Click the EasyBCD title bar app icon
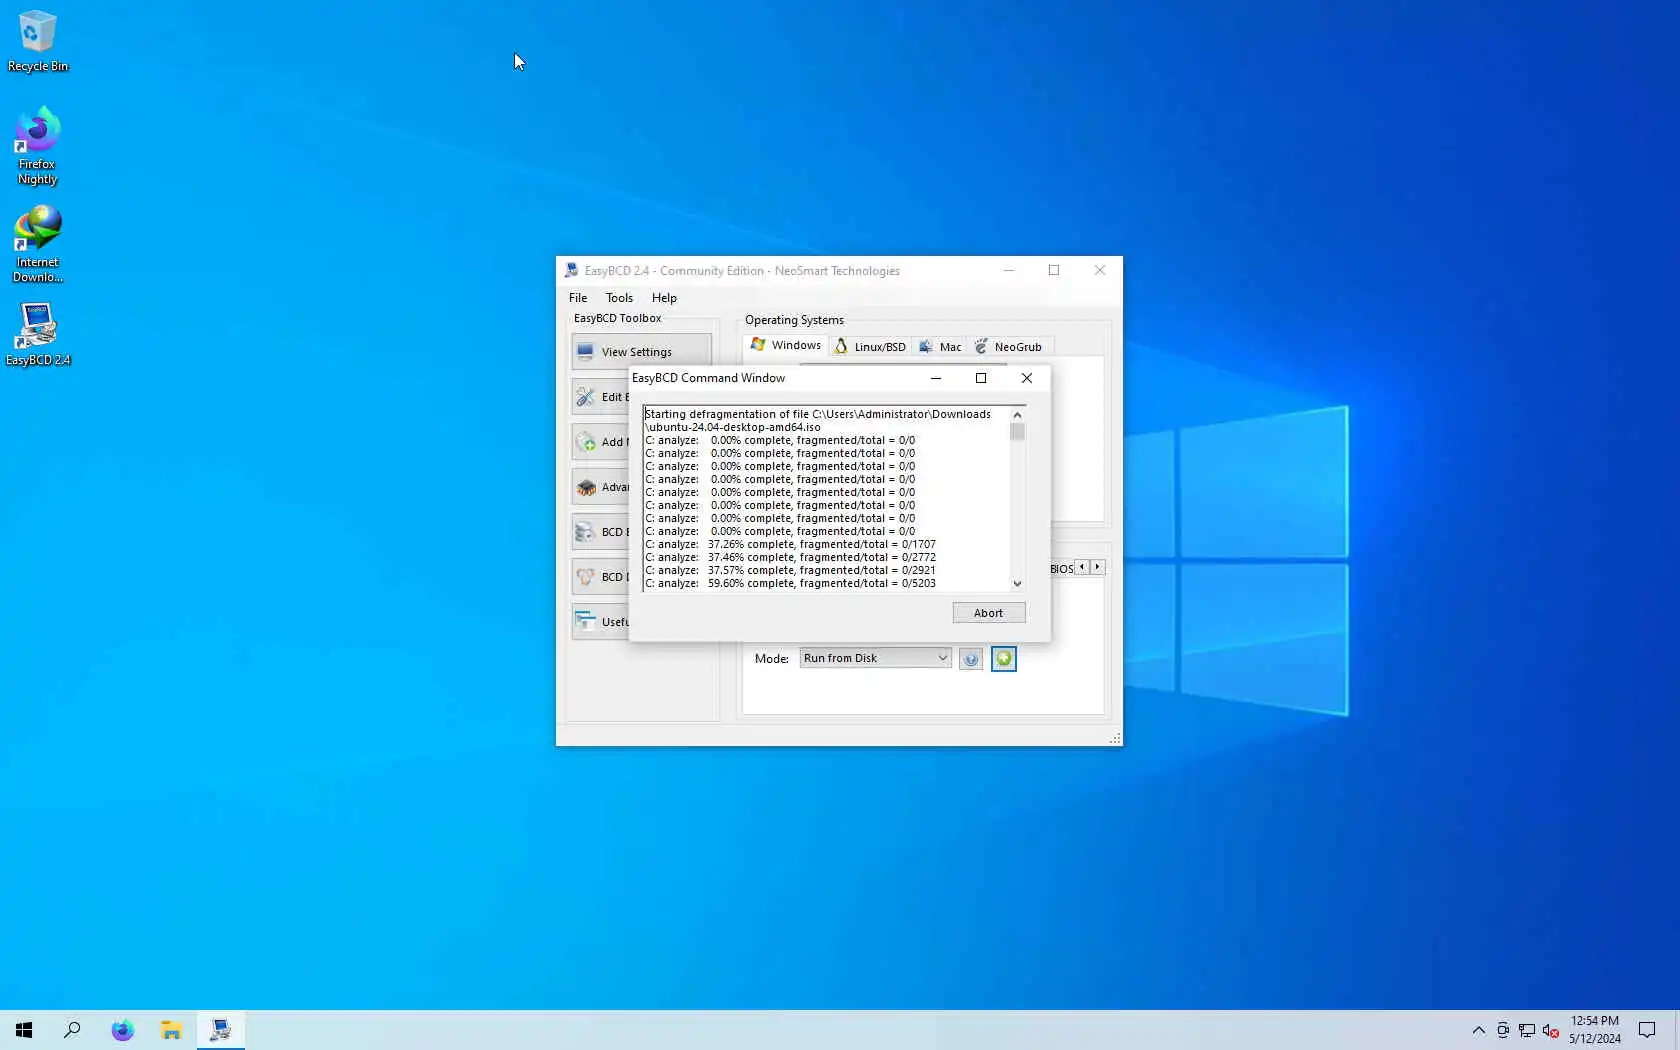The width and height of the screenshot is (1680, 1050). tap(571, 270)
